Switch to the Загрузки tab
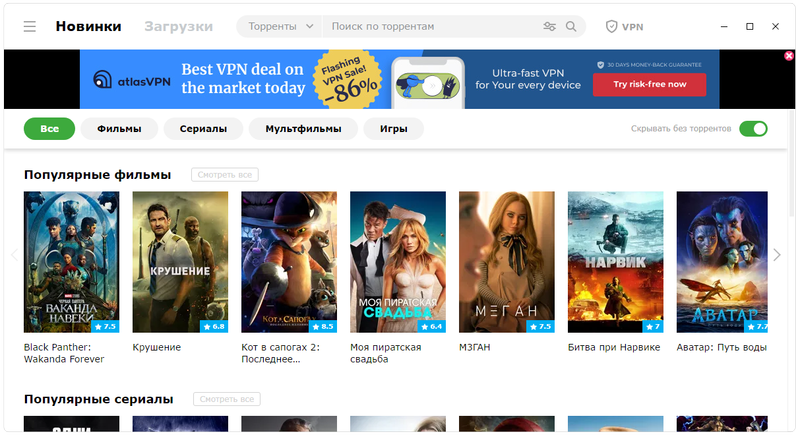The height and width of the screenshot is (435, 800). tap(179, 27)
